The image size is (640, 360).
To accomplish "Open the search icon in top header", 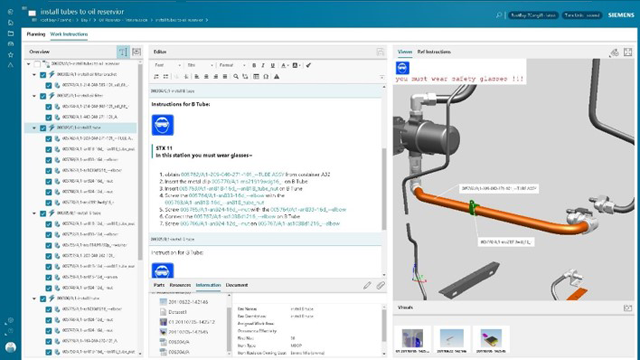I will pos(499,15).
